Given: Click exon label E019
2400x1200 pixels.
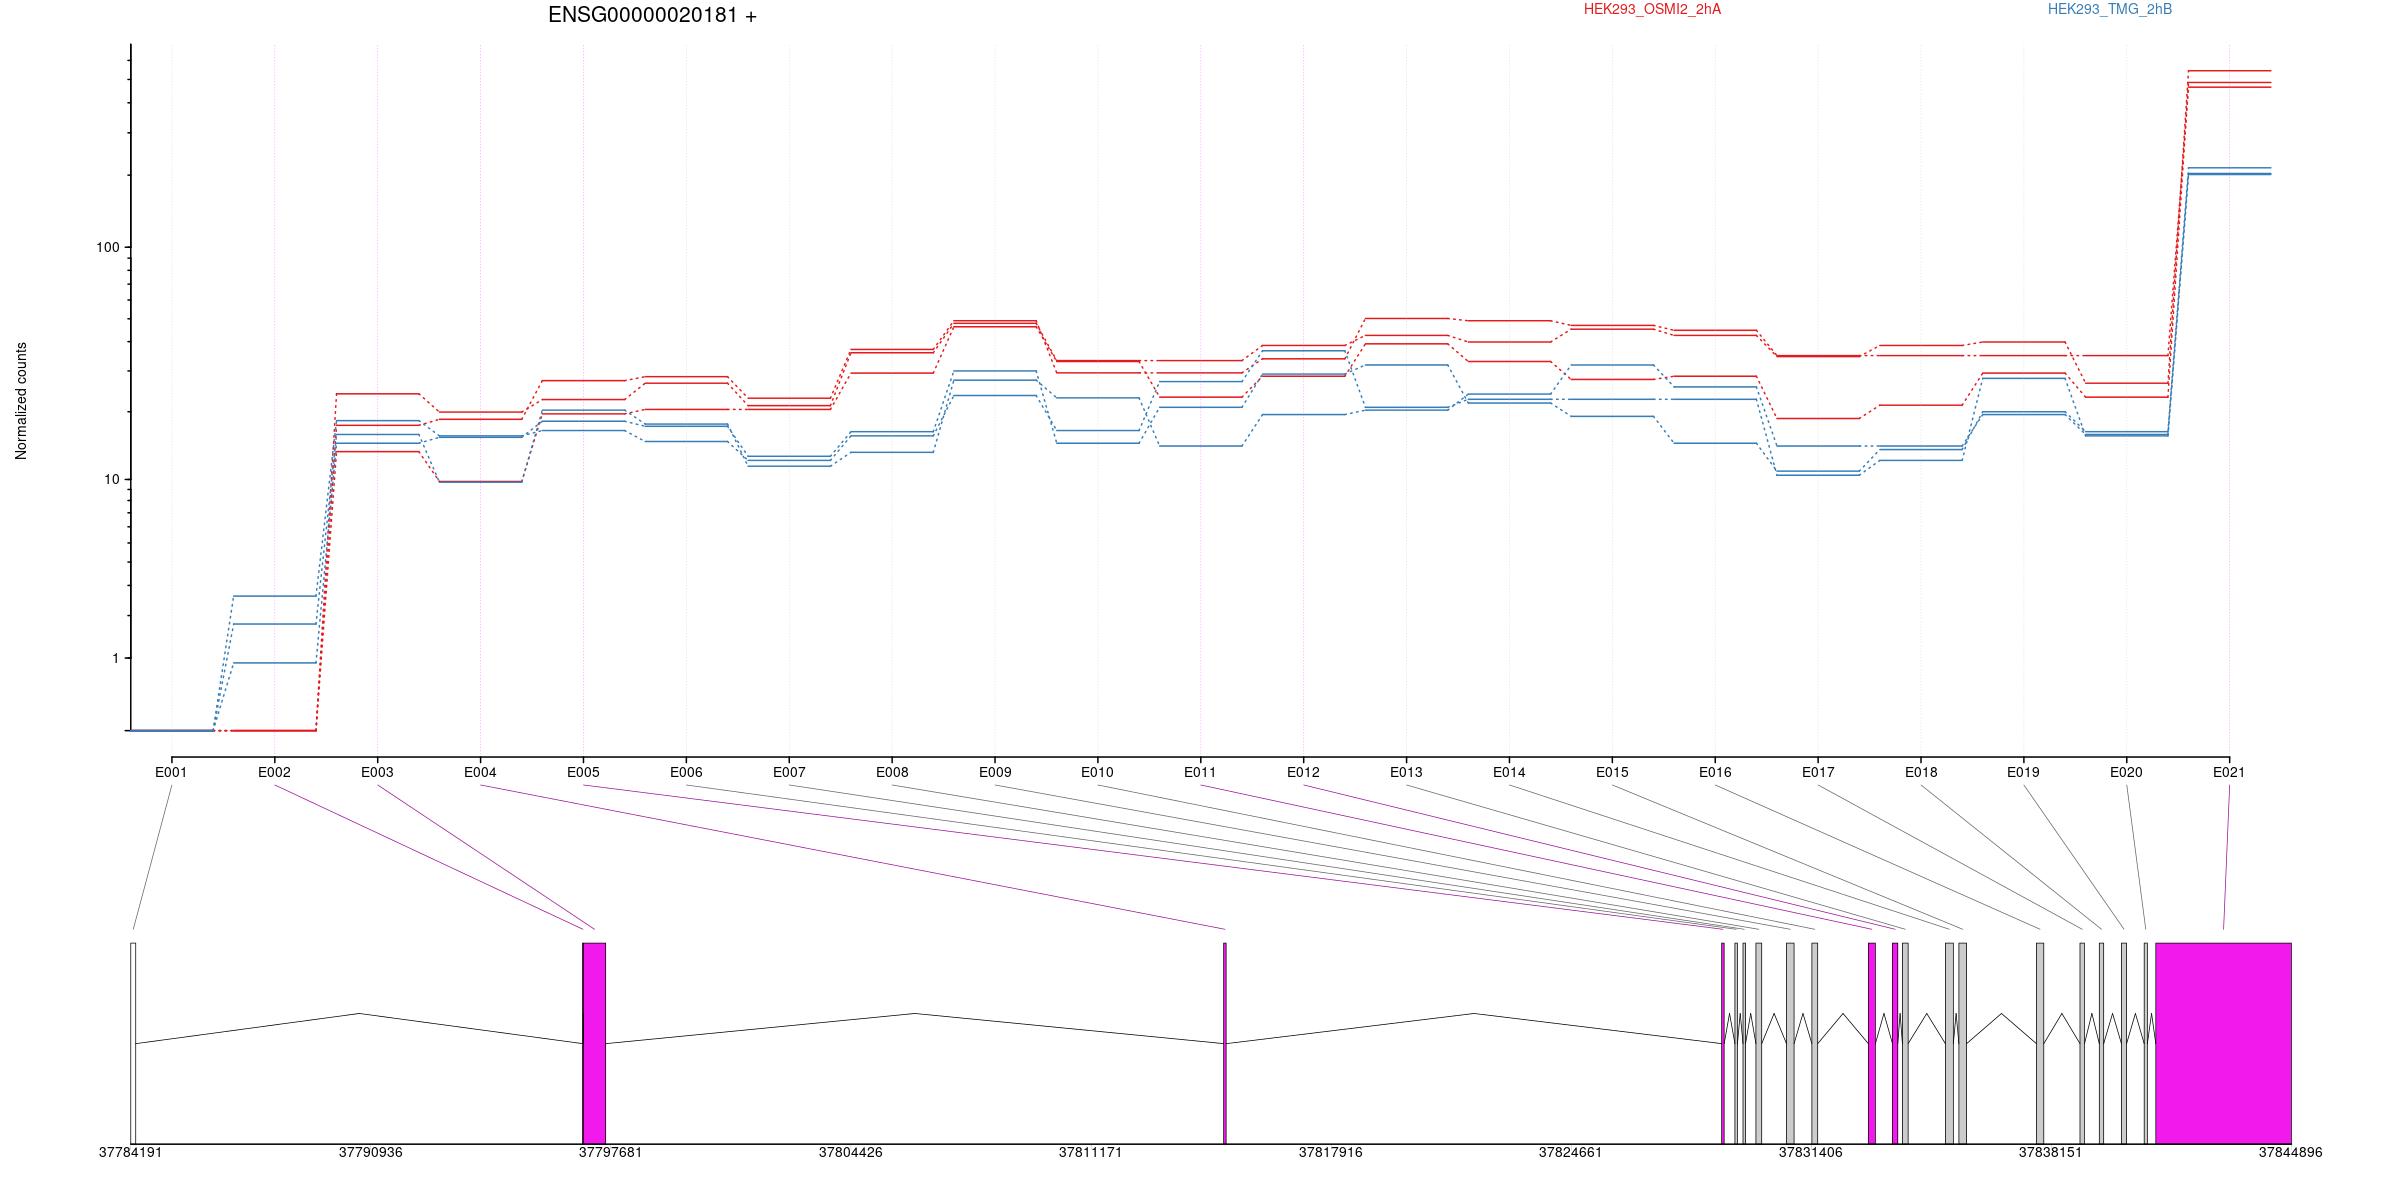Looking at the screenshot, I should coord(2023,772).
